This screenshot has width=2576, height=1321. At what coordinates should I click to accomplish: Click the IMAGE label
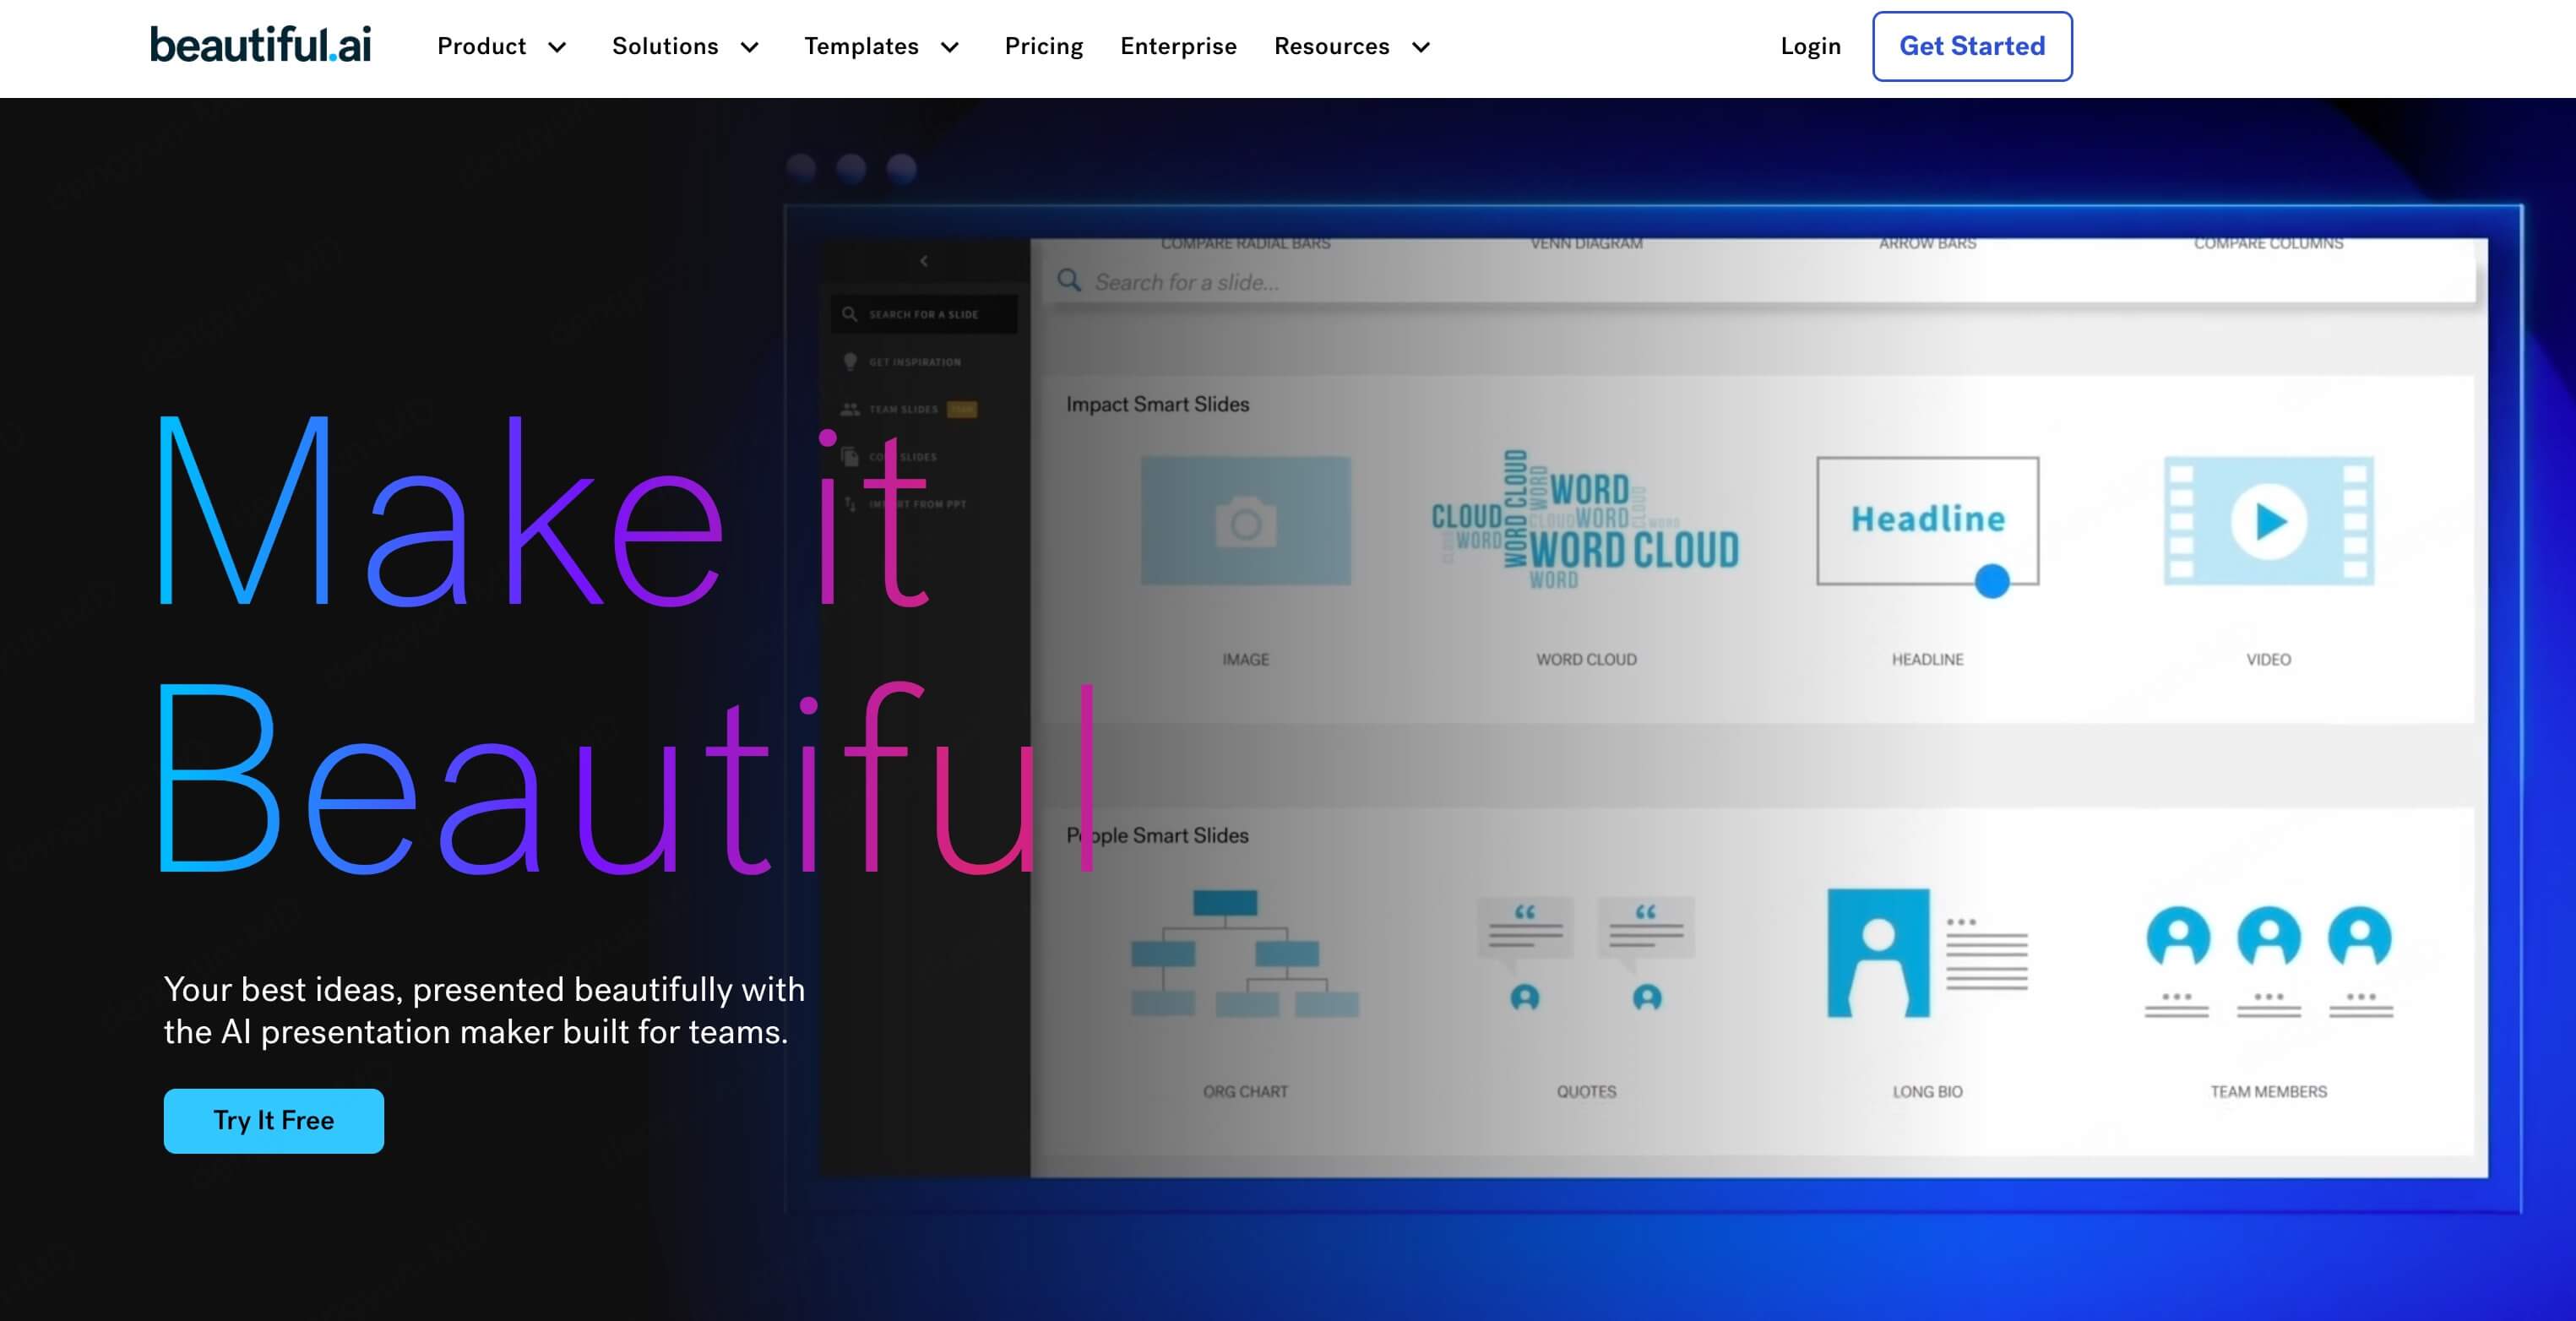[x=1245, y=659]
